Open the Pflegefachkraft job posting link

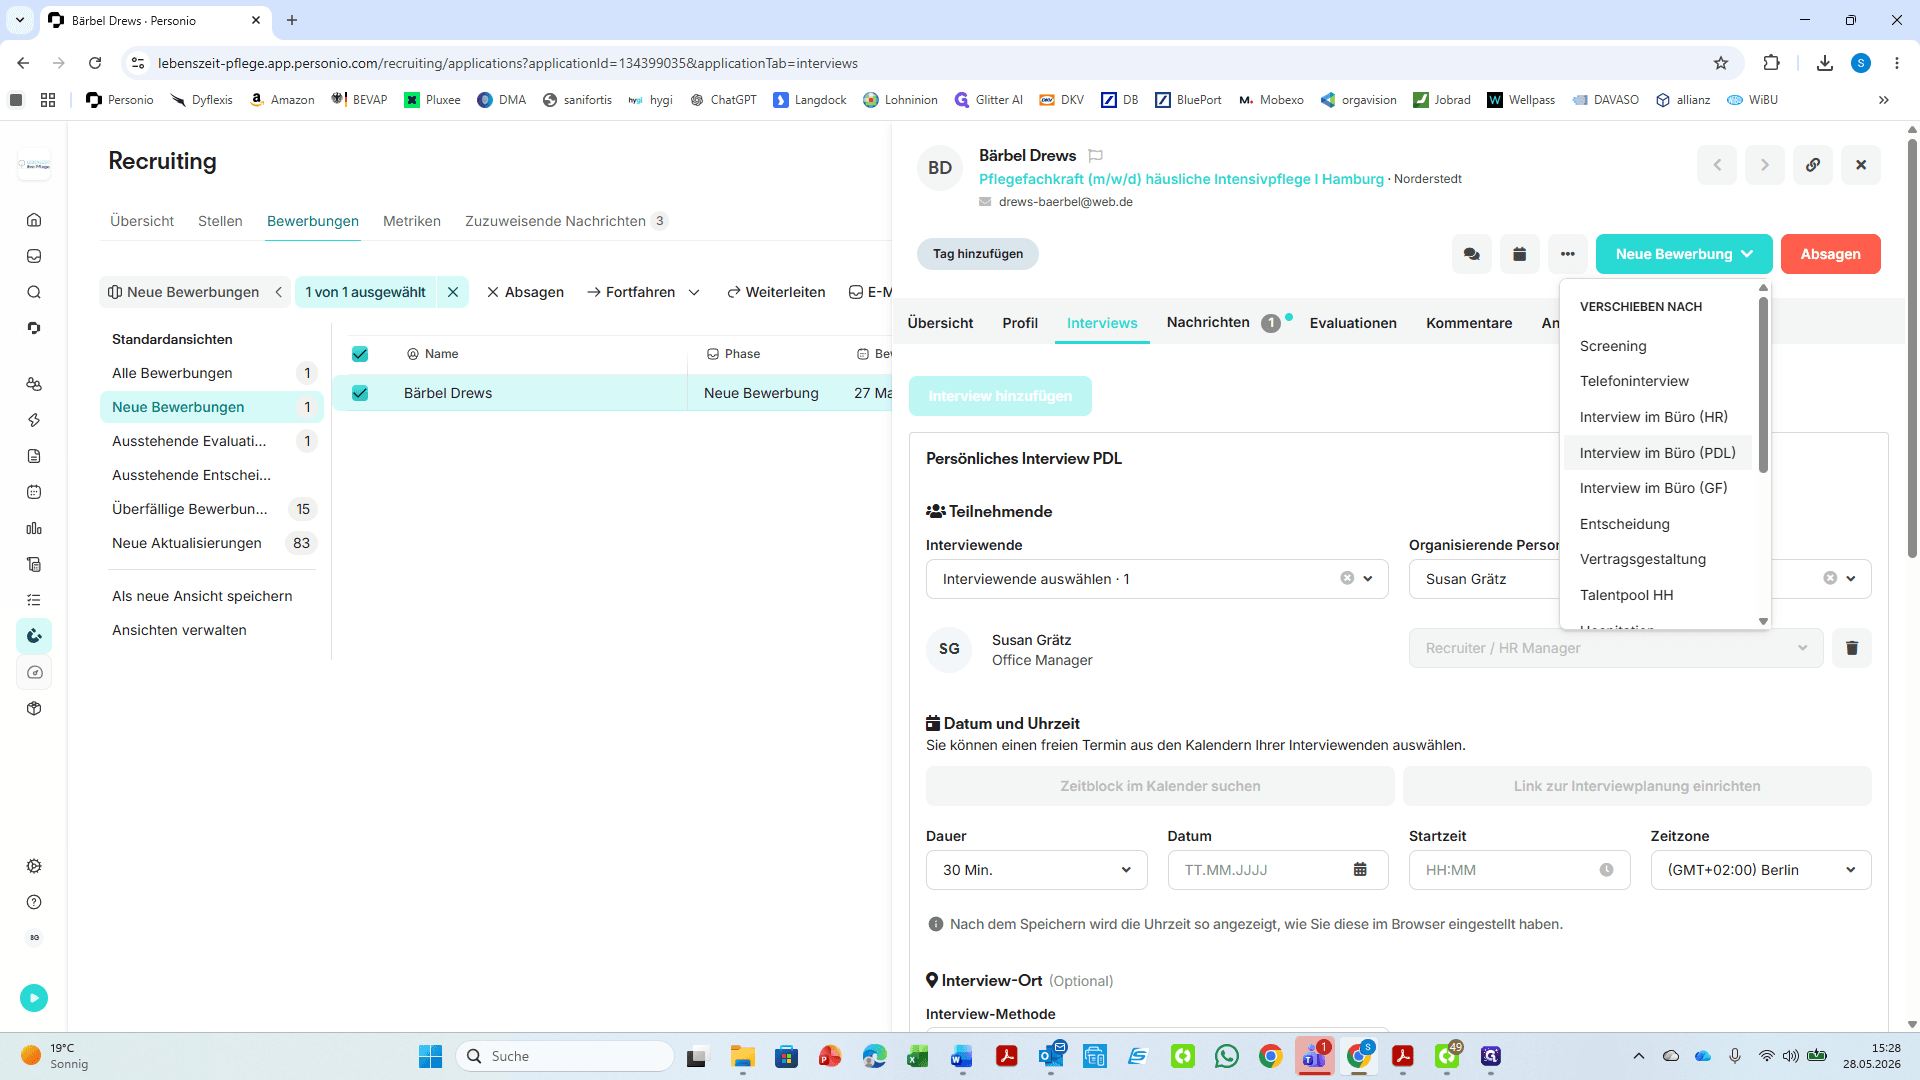1181,179
